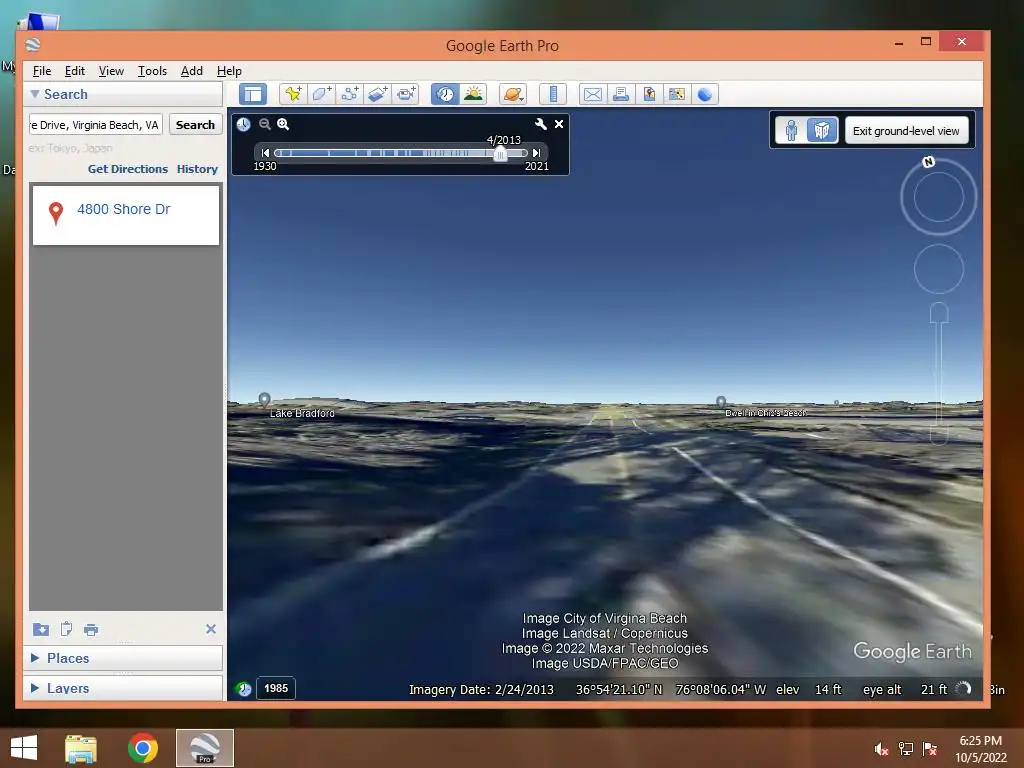
Task: Click the vertical zoom slider
Action: tap(939, 374)
